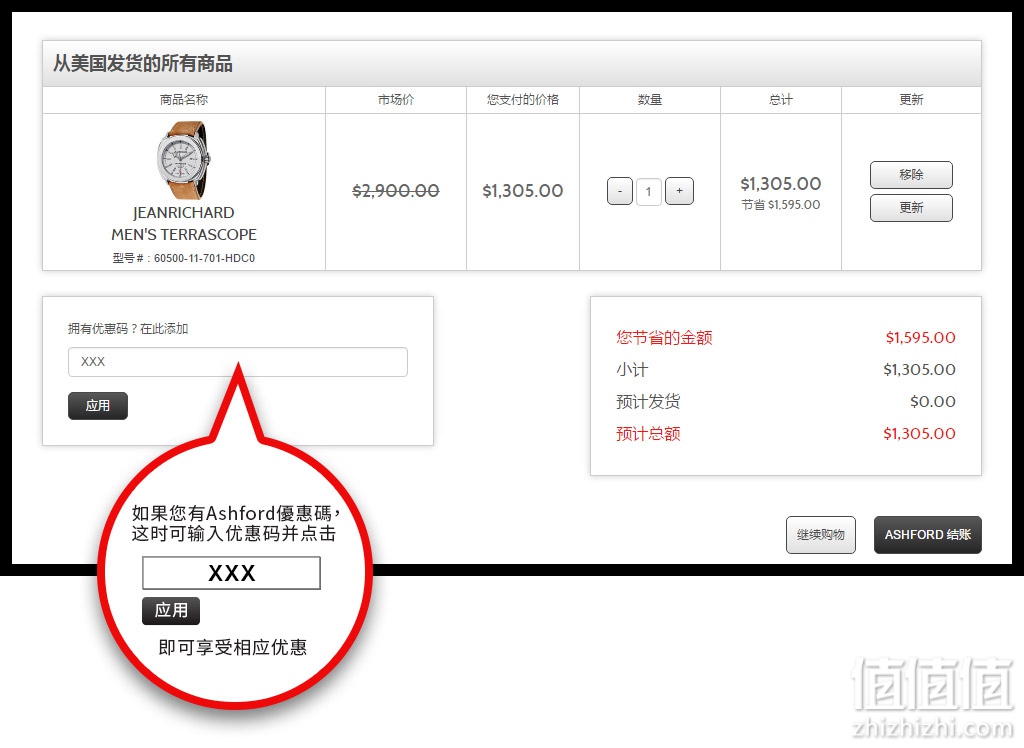Click the $1,305.00 total in the 总计 column
The width and height of the screenshot is (1024, 748).
click(780, 184)
